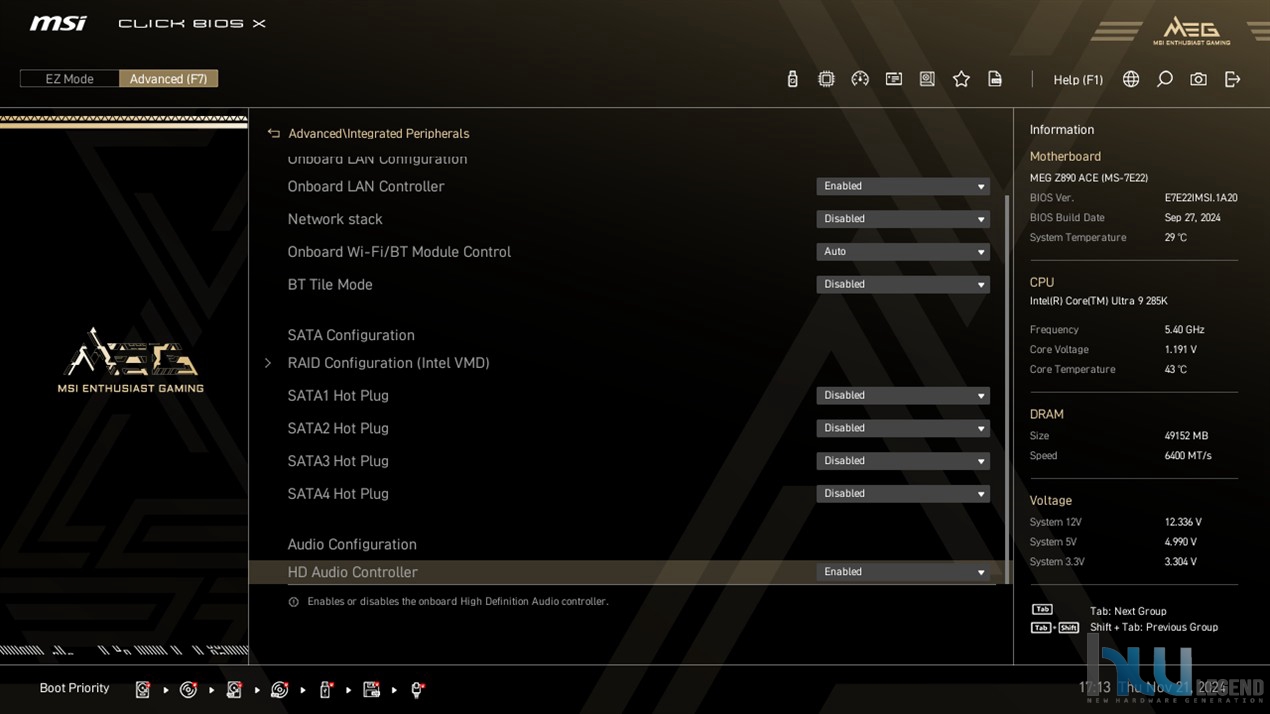1270x714 pixels.
Task: Click DRAM size 49152 MB value
Action: 1186,436
